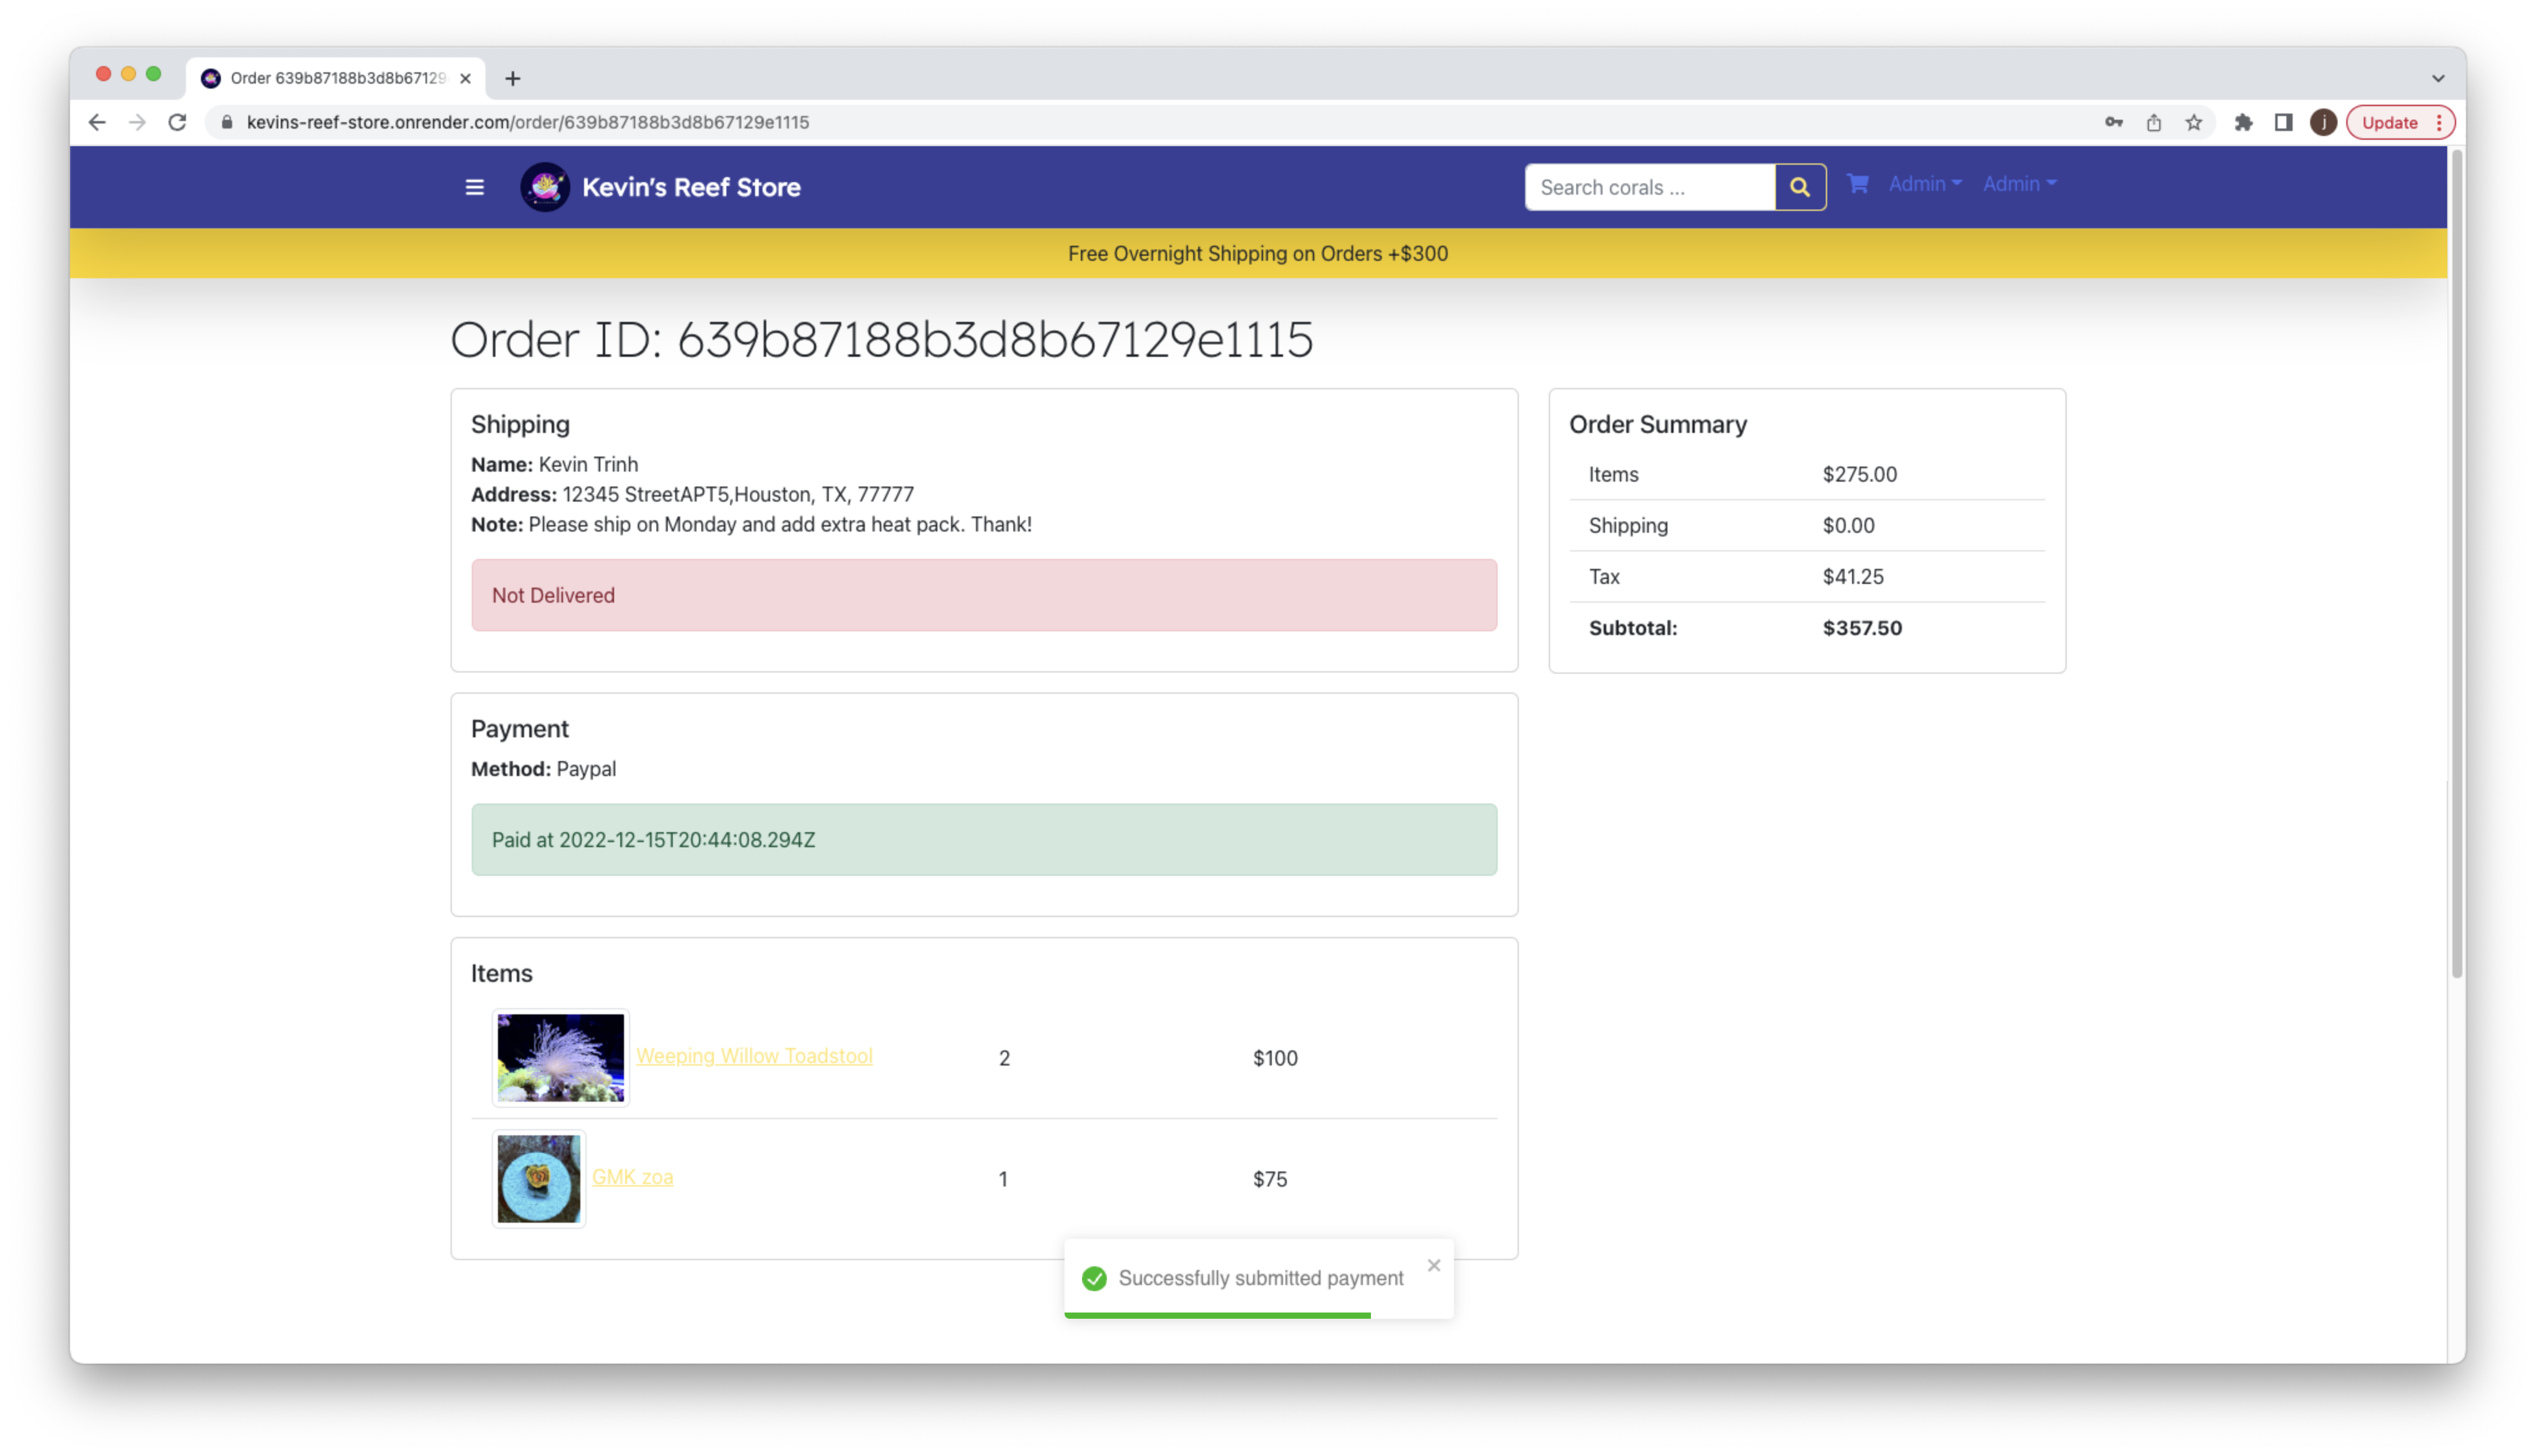Open a new browser tab
This screenshot has width=2536, height=1456.
pyautogui.click(x=512, y=78)
